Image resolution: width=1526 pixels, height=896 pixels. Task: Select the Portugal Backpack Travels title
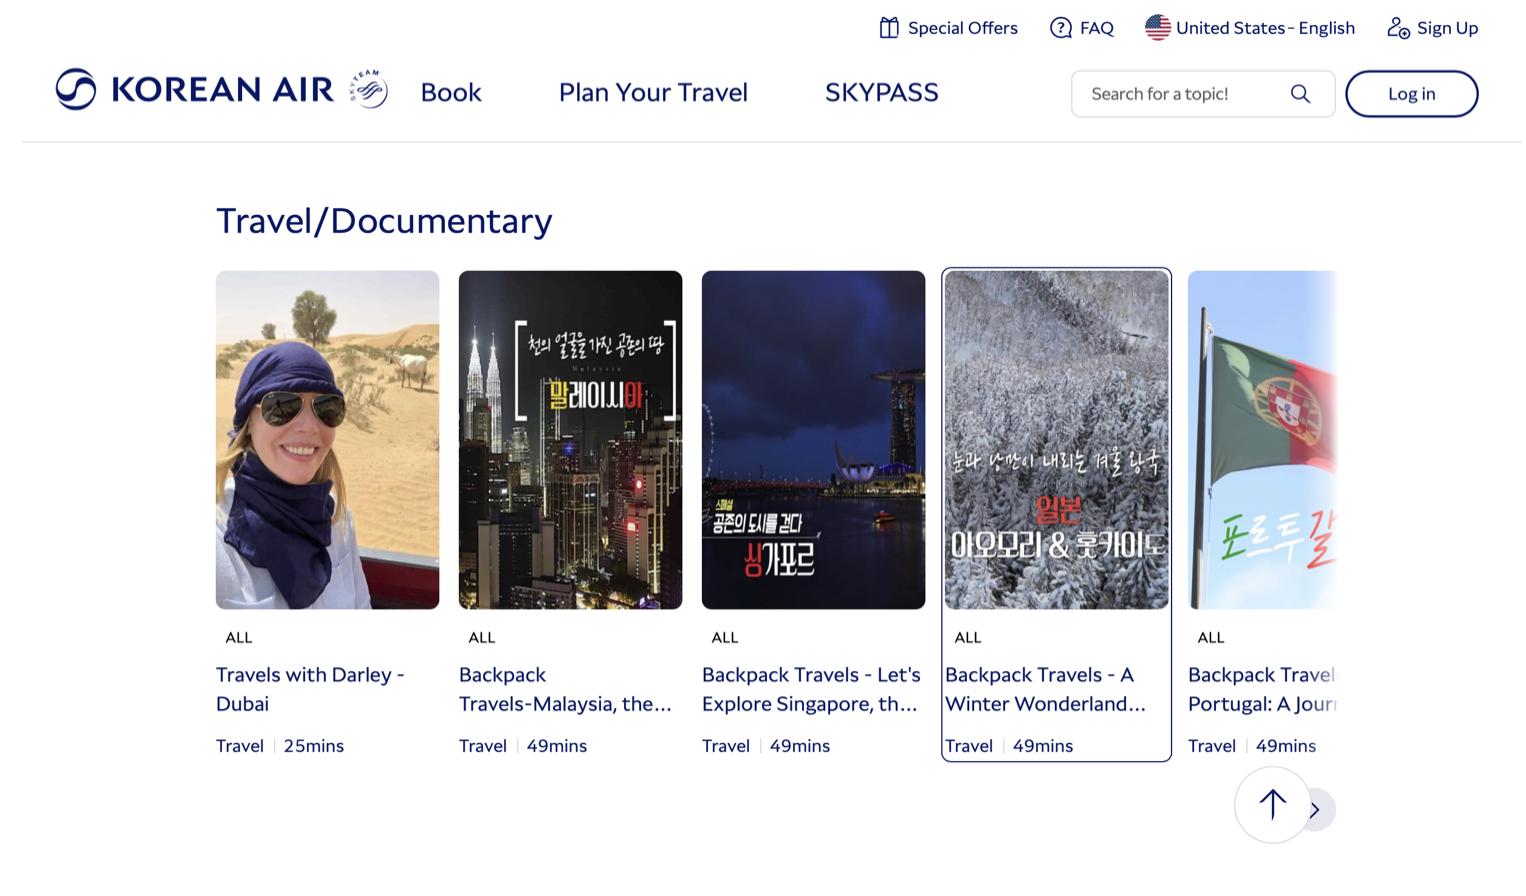pyautogui.click(x=1262, y=689)
